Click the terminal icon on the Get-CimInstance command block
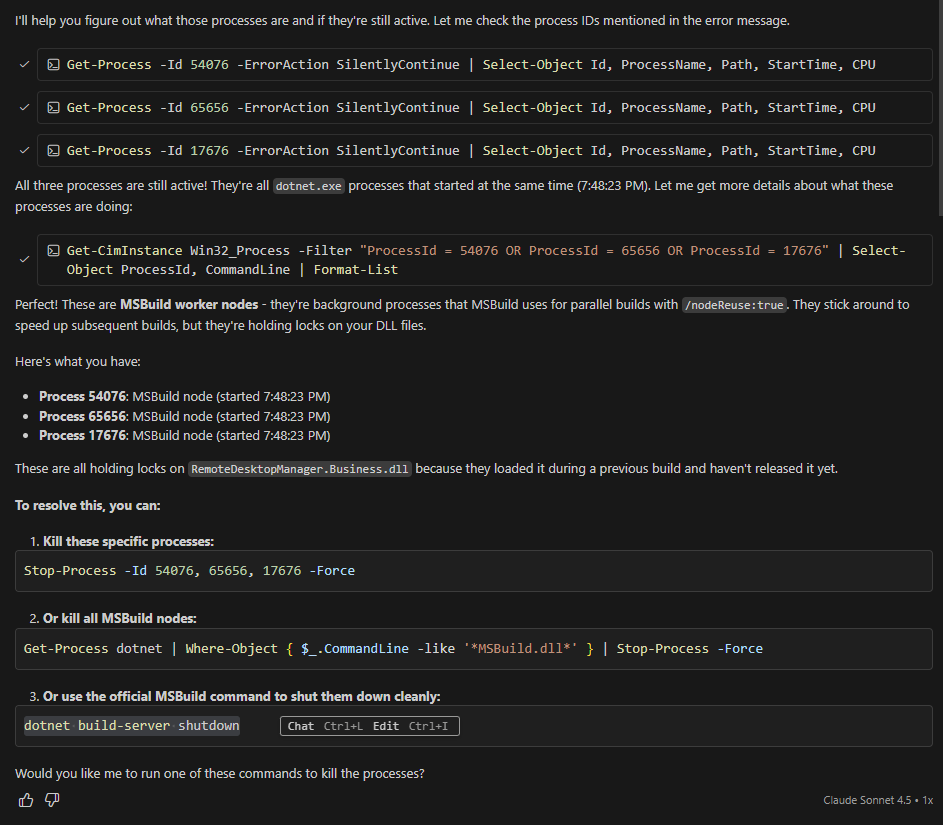The width and height of the screenshot is (943, 825). 53,250
